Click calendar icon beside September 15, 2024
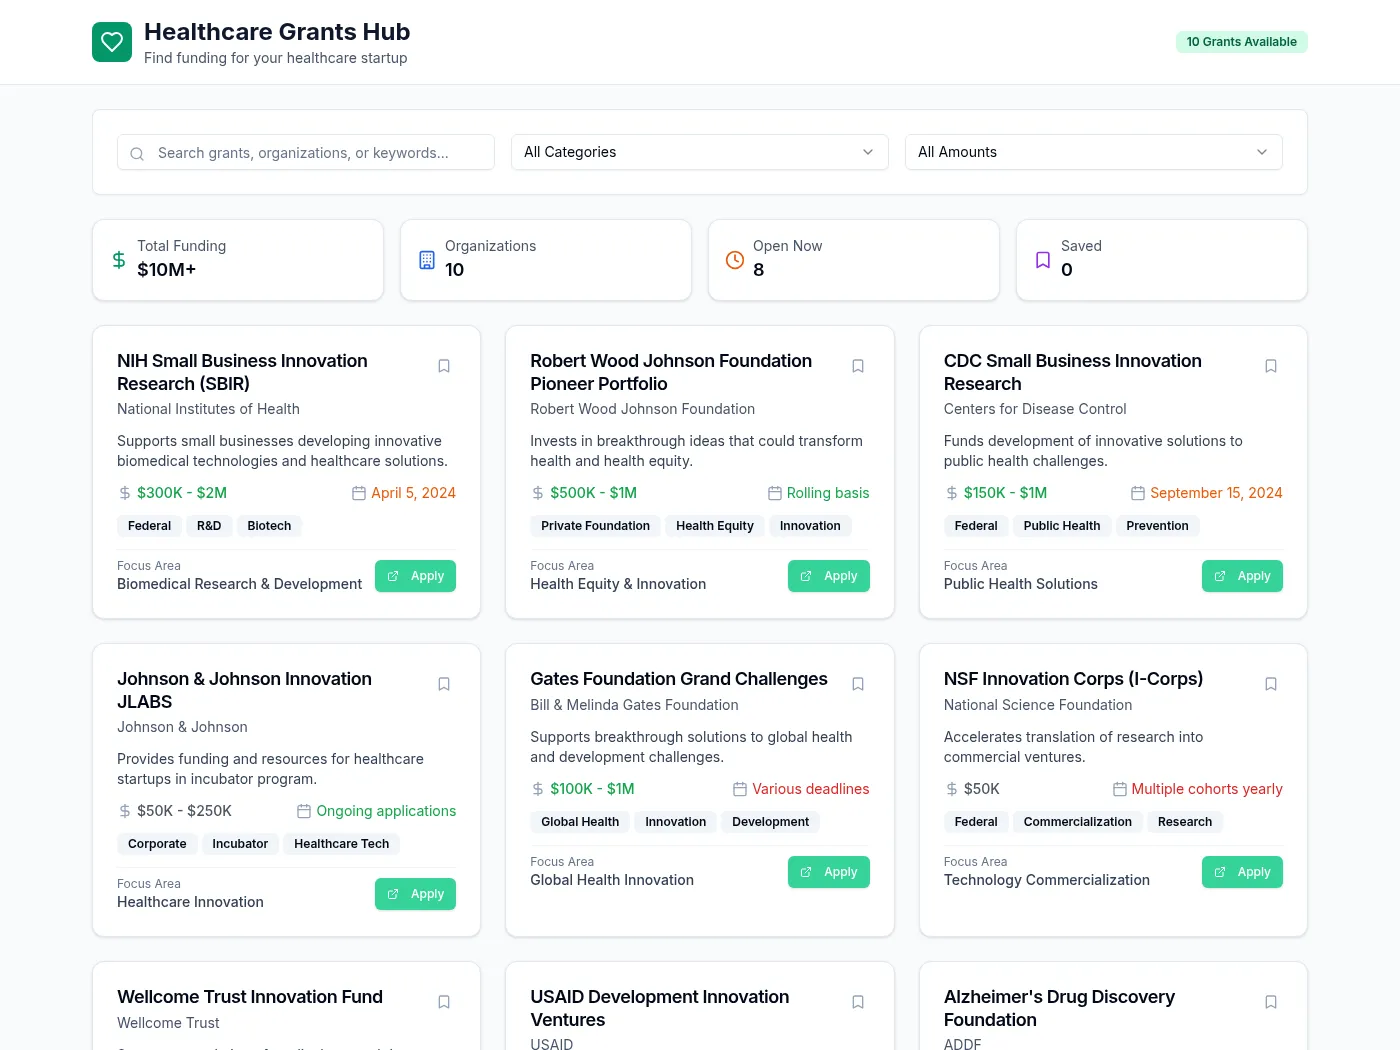This screenshot has height=1050, width=1400. [x=1138, y=493]
